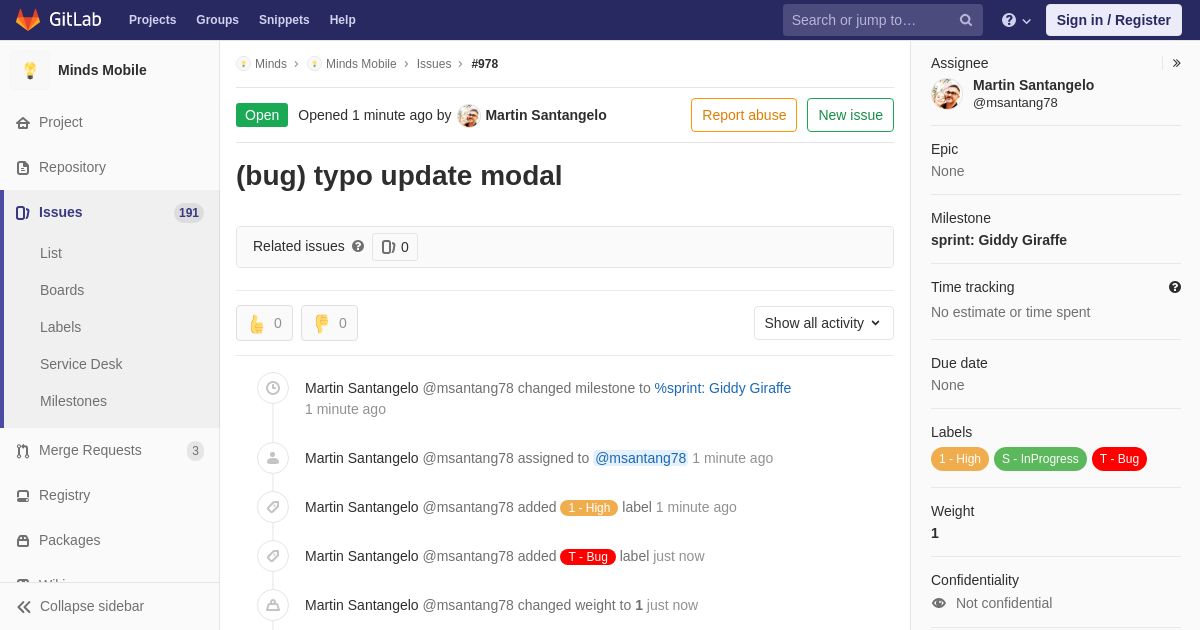Click Snippets in top navigation

(284, 20)
